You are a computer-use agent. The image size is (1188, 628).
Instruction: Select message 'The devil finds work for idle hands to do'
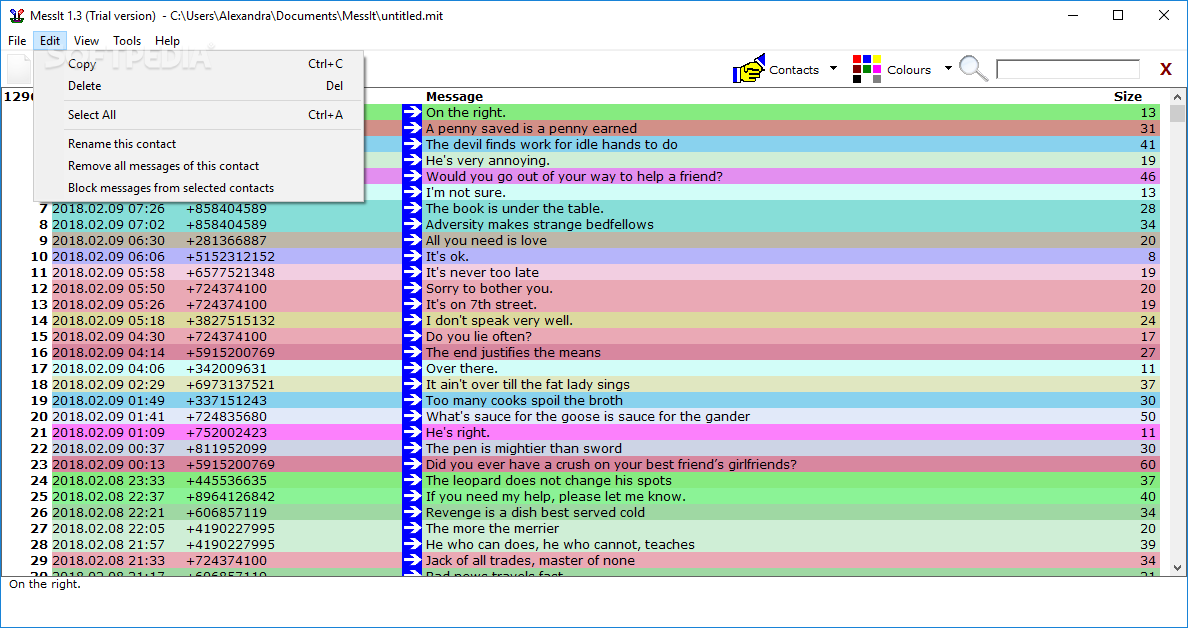552,145
